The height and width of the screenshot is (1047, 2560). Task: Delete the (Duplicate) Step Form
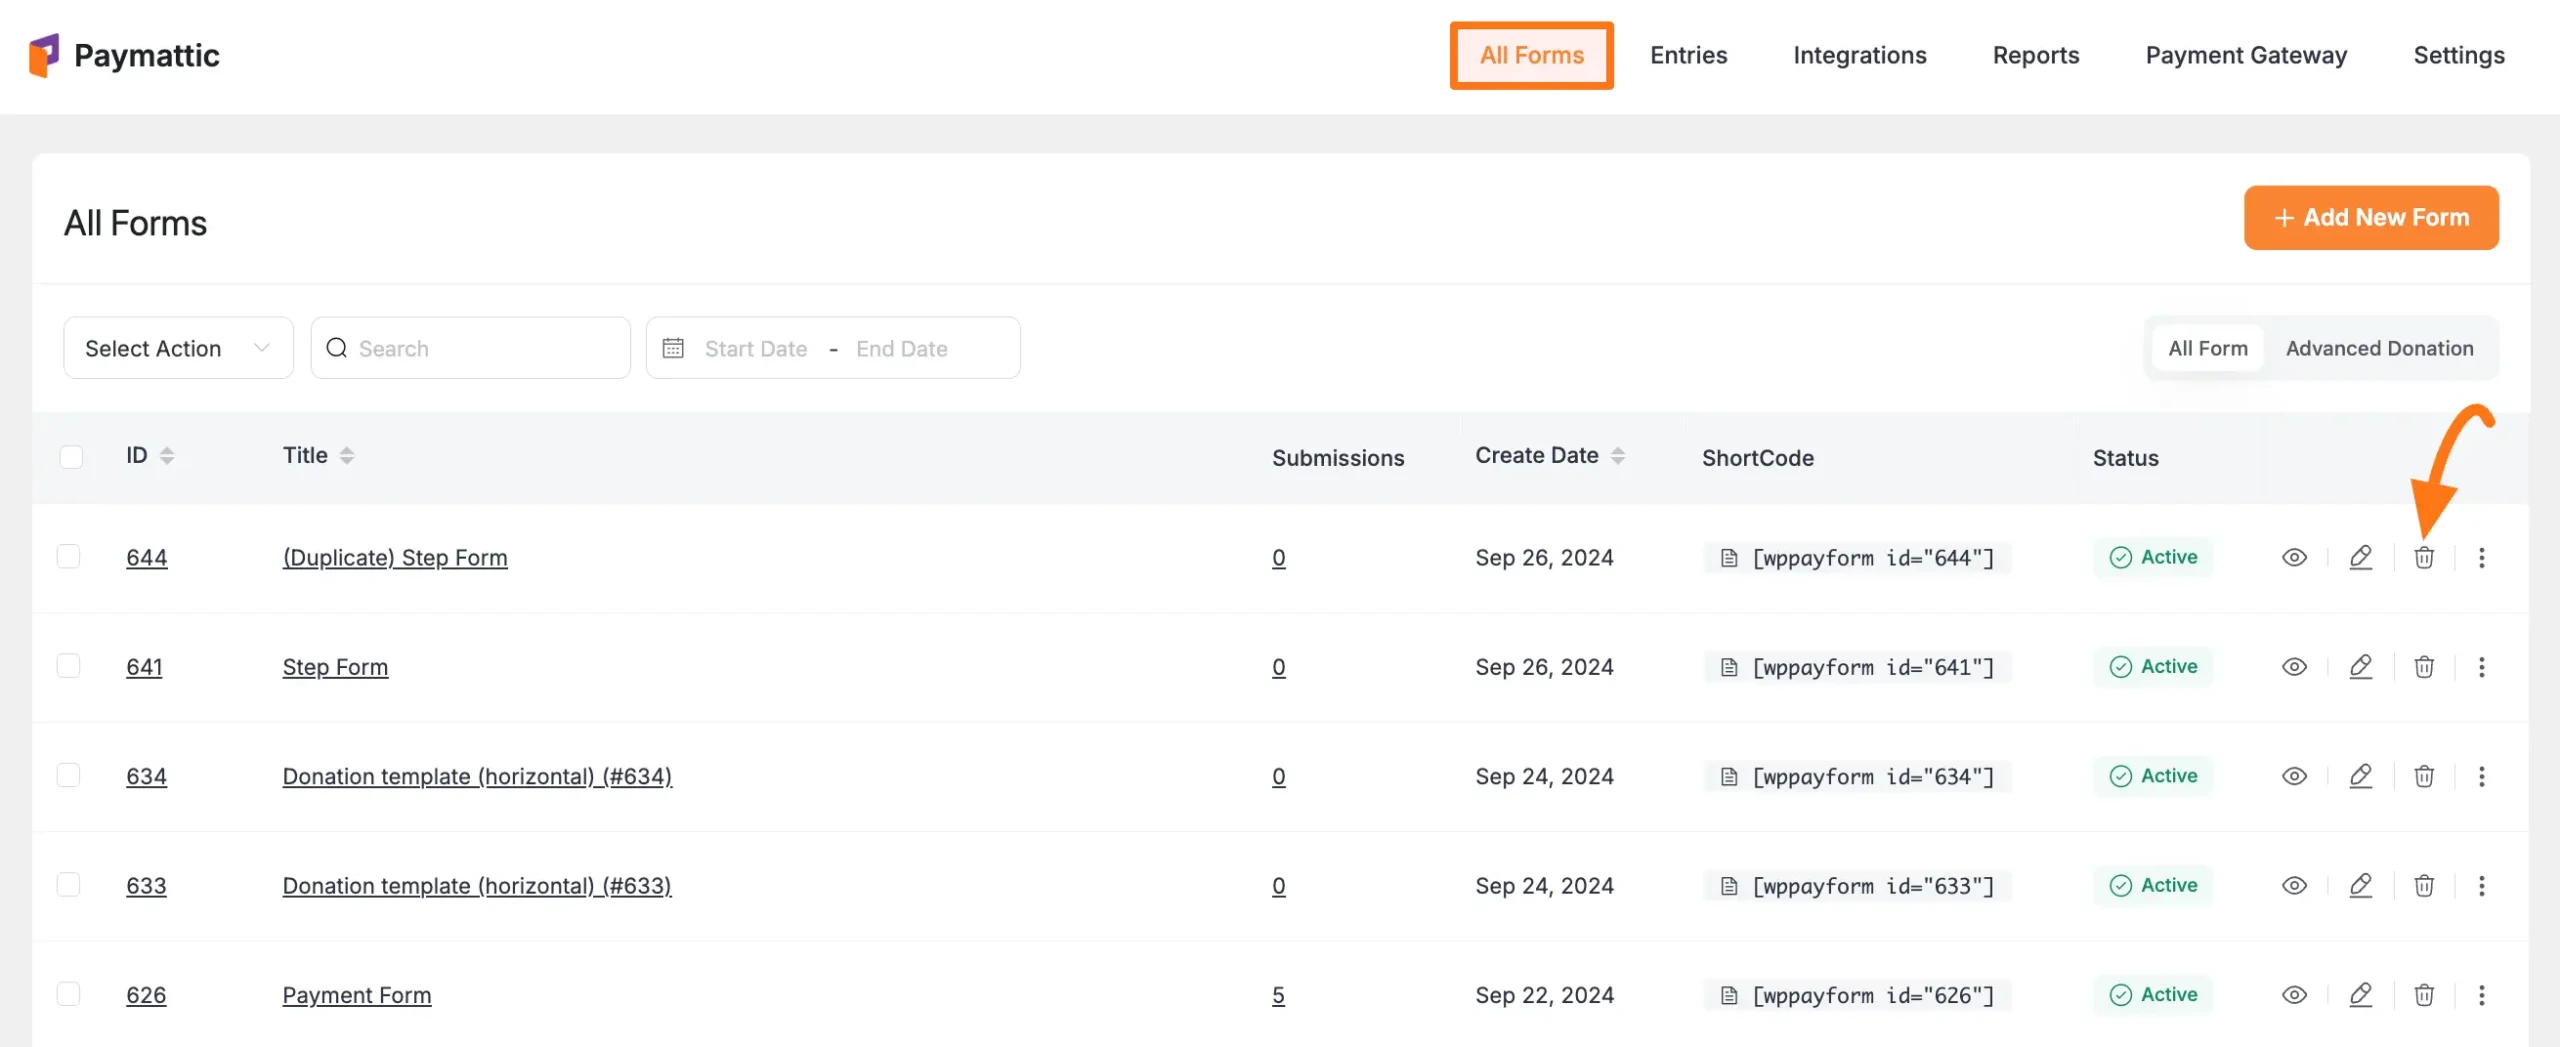pos(2423,558)
